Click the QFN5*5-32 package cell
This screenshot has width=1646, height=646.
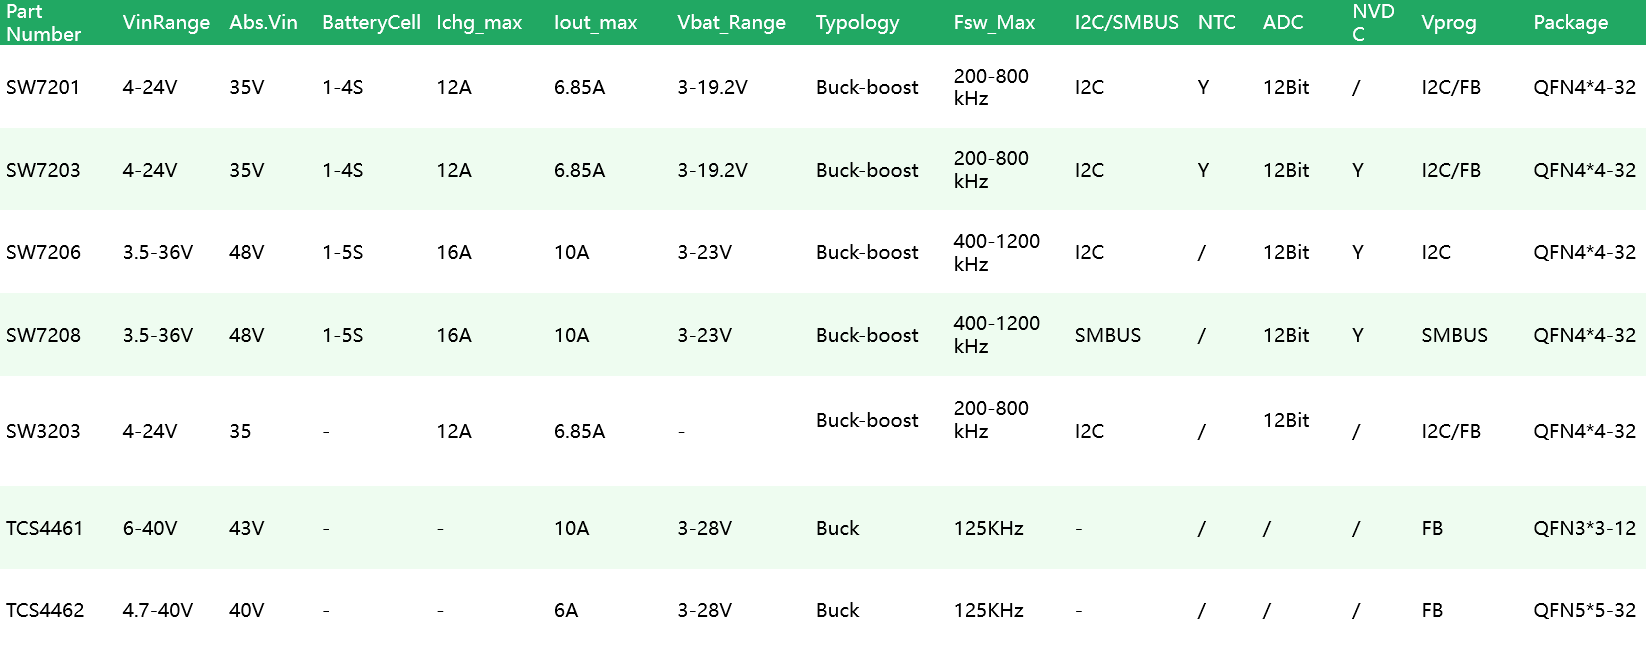coord(1584,610)
